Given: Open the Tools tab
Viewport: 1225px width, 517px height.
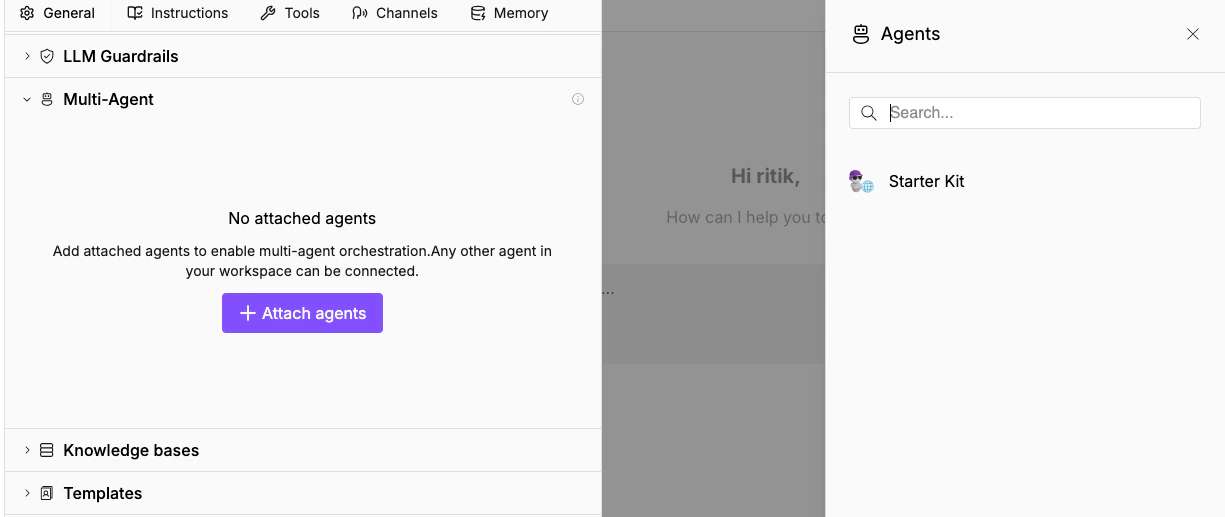Looking at the screenshot, I should tap(290, 13).
